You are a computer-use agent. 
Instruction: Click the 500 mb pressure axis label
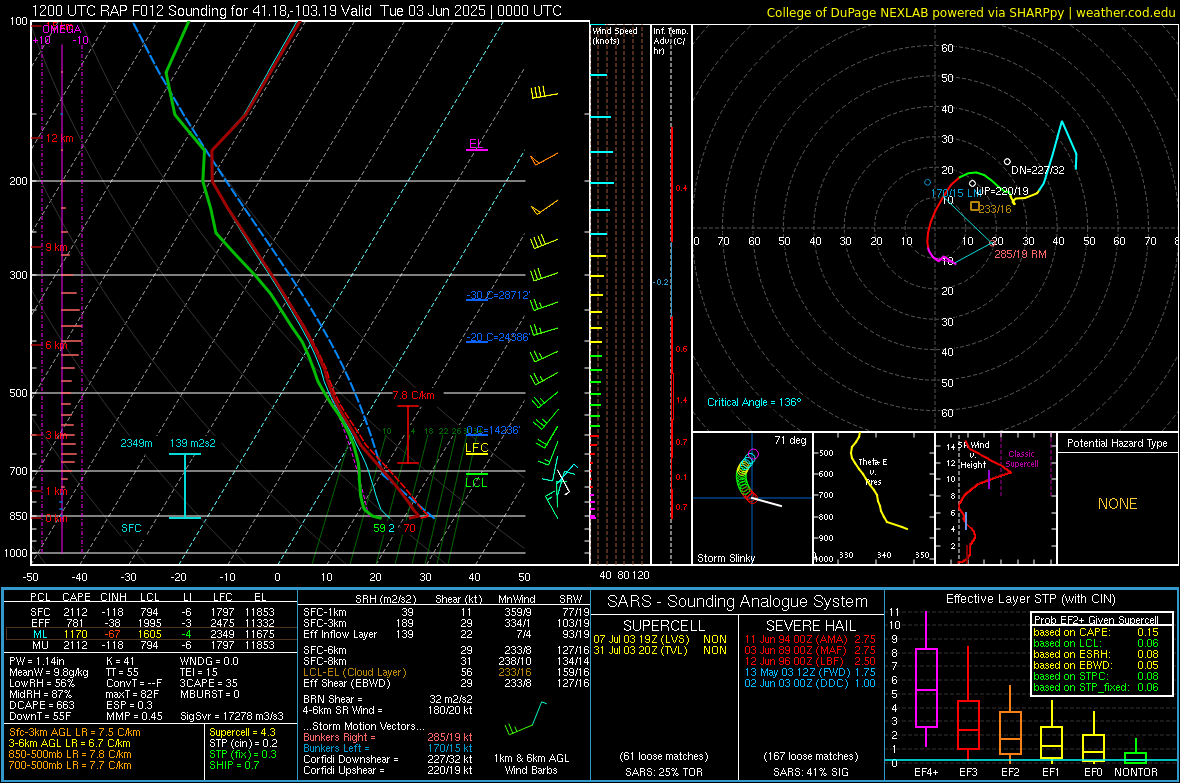point(18,393)
